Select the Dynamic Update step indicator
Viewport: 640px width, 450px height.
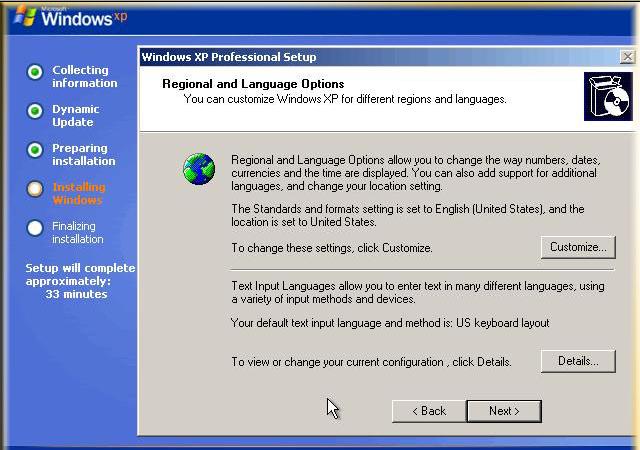(35, 111)
